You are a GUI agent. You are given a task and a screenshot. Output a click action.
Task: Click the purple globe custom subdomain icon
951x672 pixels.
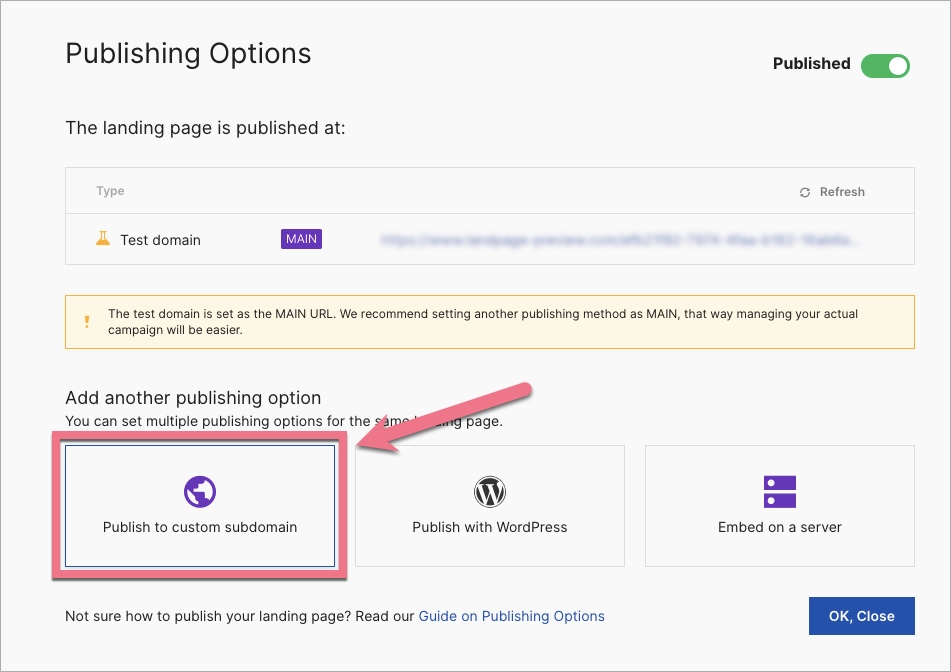[x=200, y=491]
